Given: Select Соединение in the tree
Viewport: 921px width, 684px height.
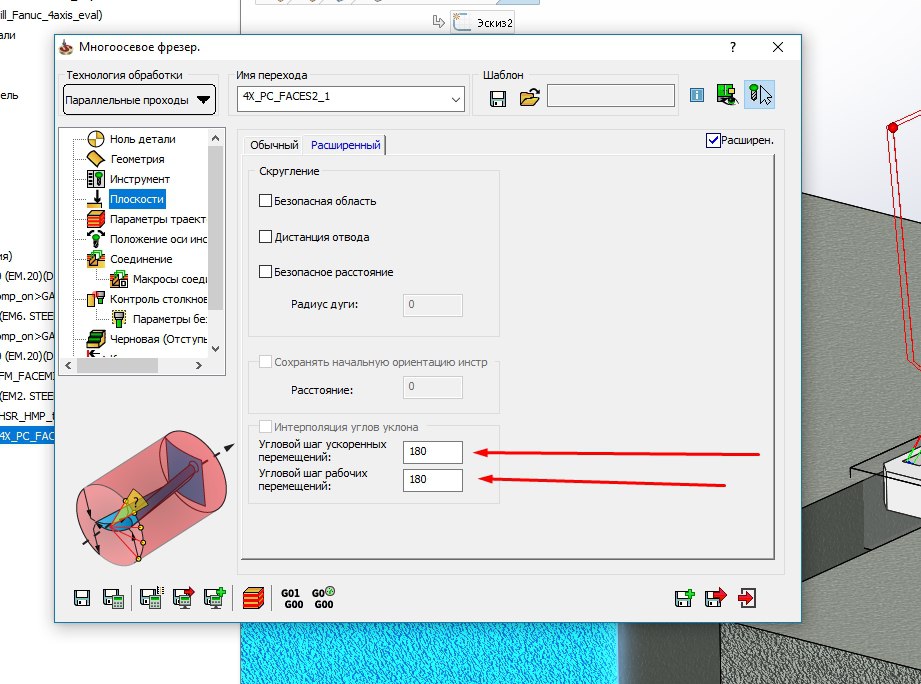Looking at the screenshot, I should click(x=141, y=259).
